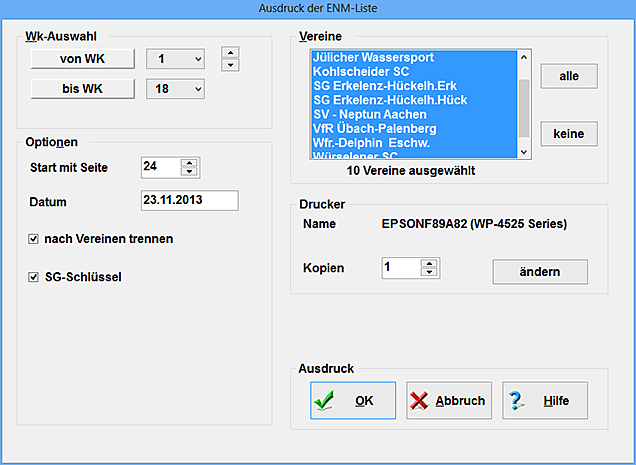The image size is (636, 465).
Task: Click into the Datum field
Action: (189, 201)
